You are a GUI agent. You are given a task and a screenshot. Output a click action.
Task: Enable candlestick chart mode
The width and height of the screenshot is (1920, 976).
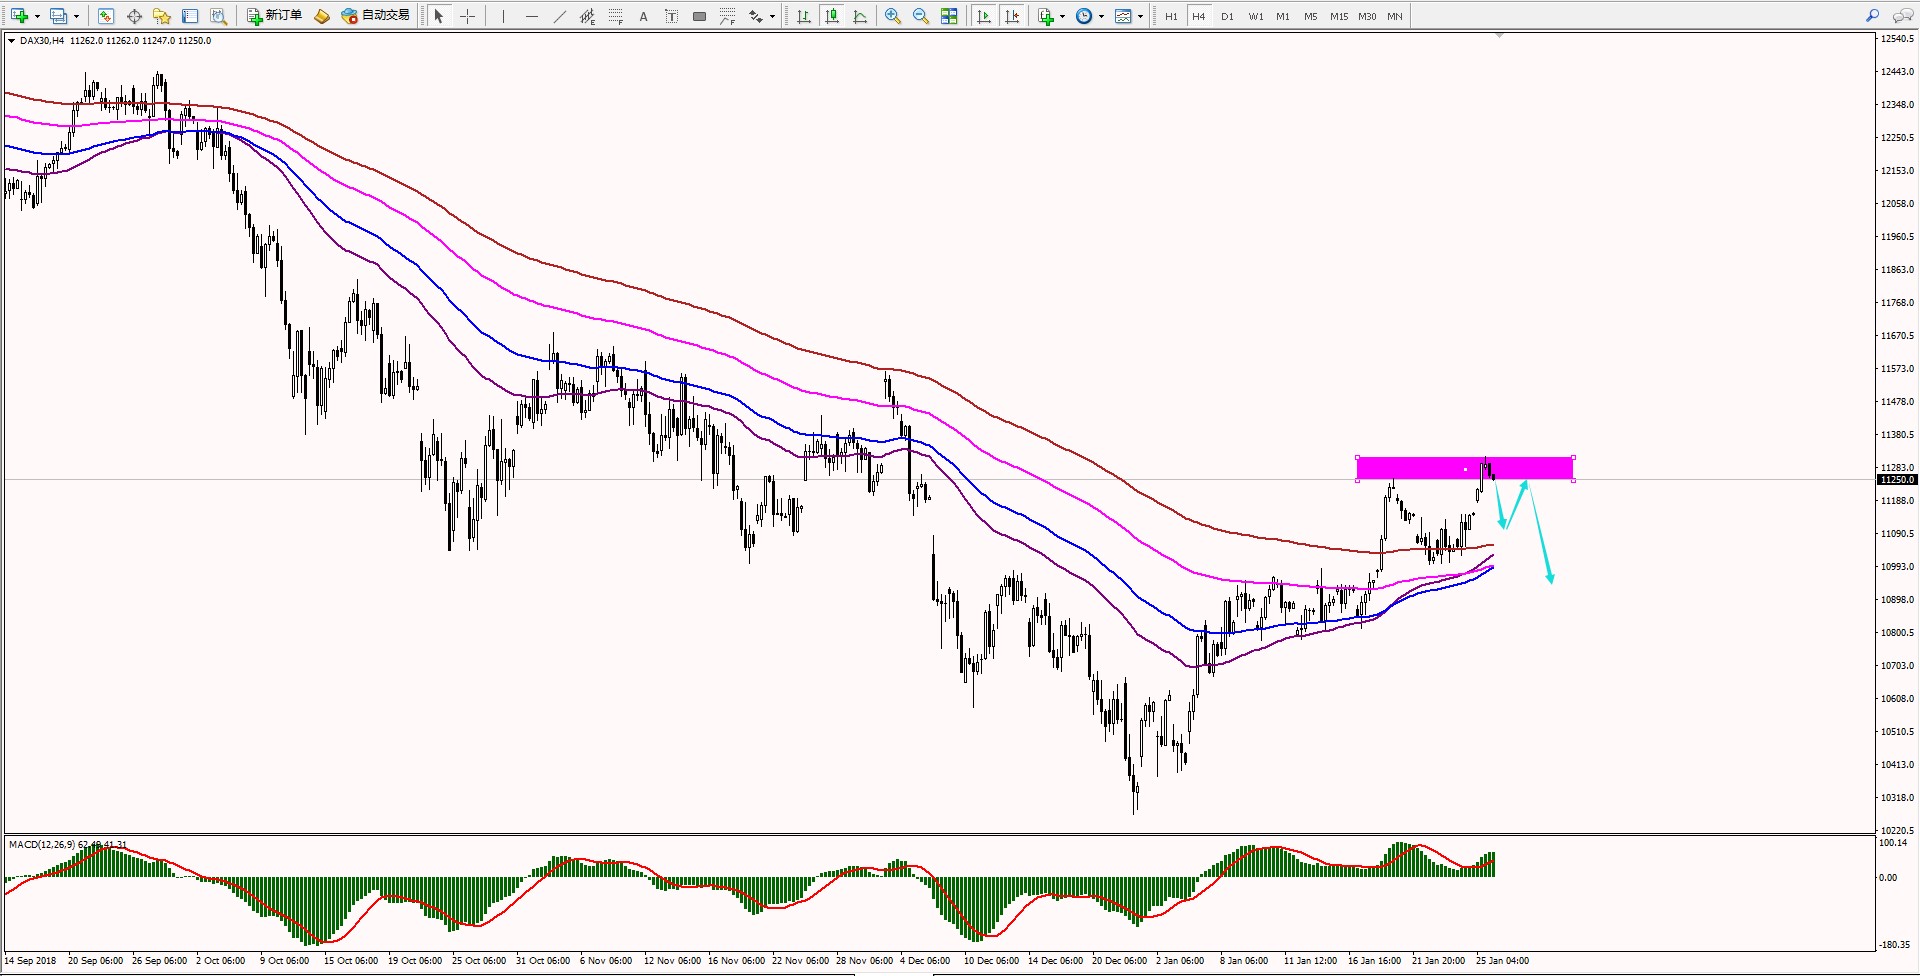coord(831,16)
